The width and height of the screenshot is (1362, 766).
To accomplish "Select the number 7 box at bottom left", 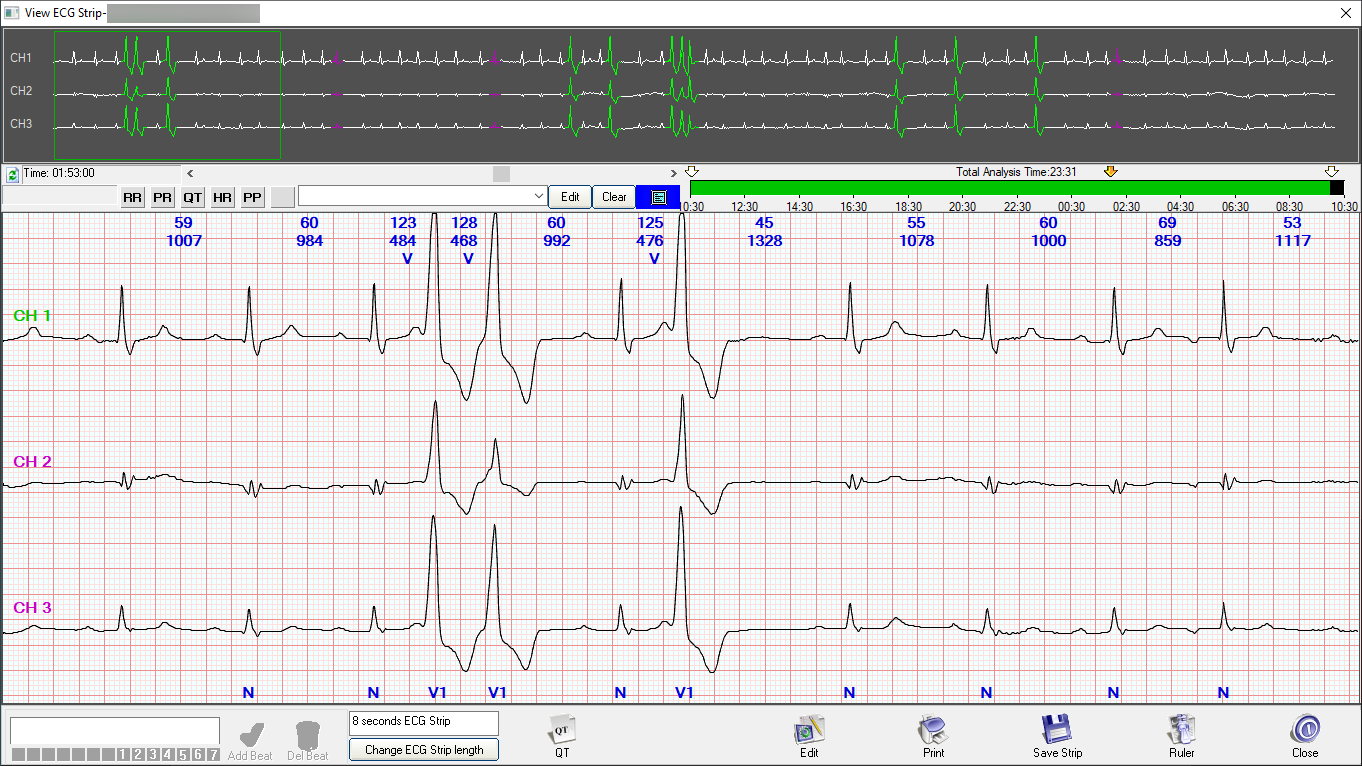I will pos(212,755).
